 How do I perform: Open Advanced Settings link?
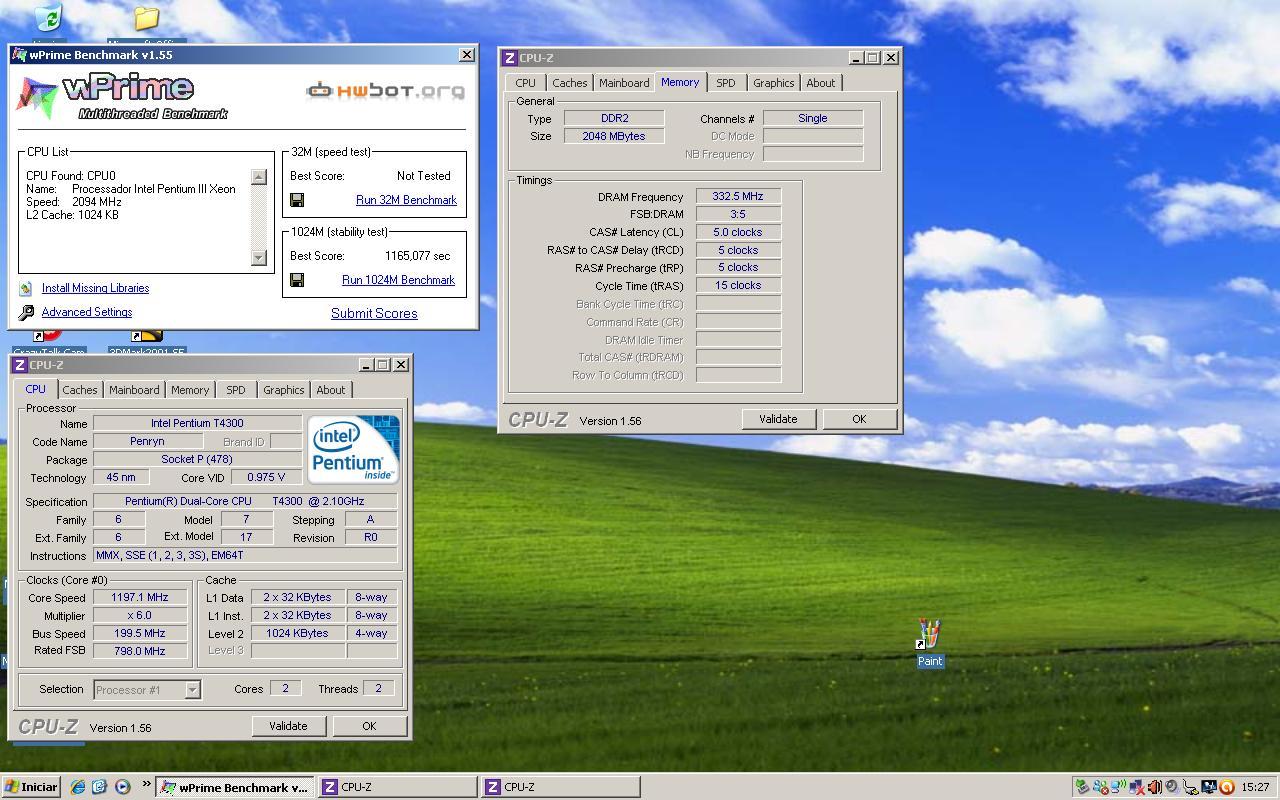(87, 312)
